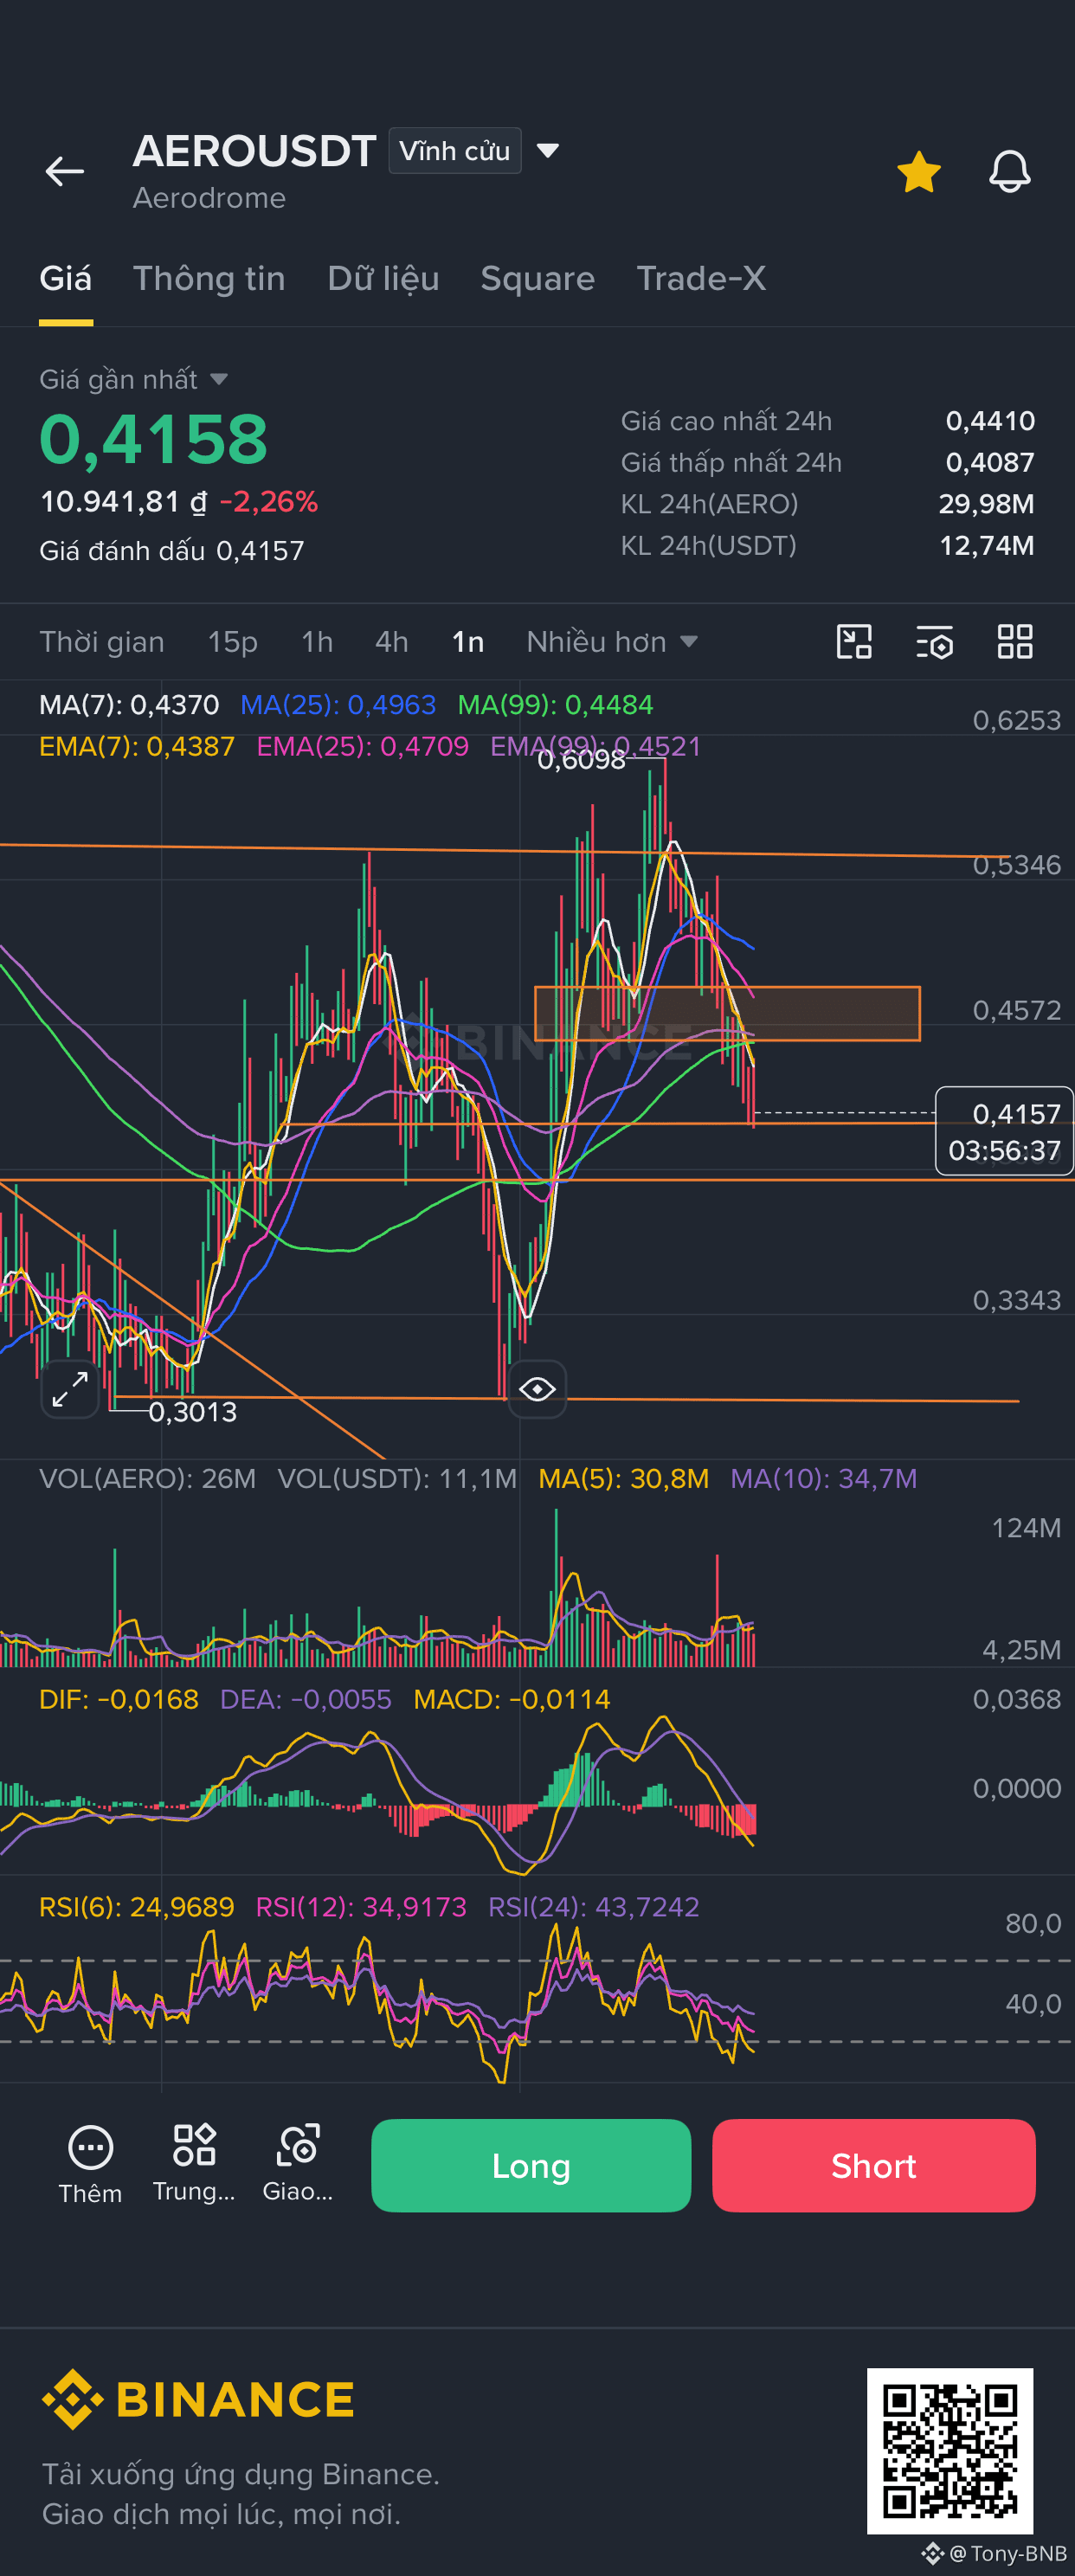Click the RSI(6): 24,9689 label
The height and width of the screenshot is (2576, 1075).
coord(136,1907)
